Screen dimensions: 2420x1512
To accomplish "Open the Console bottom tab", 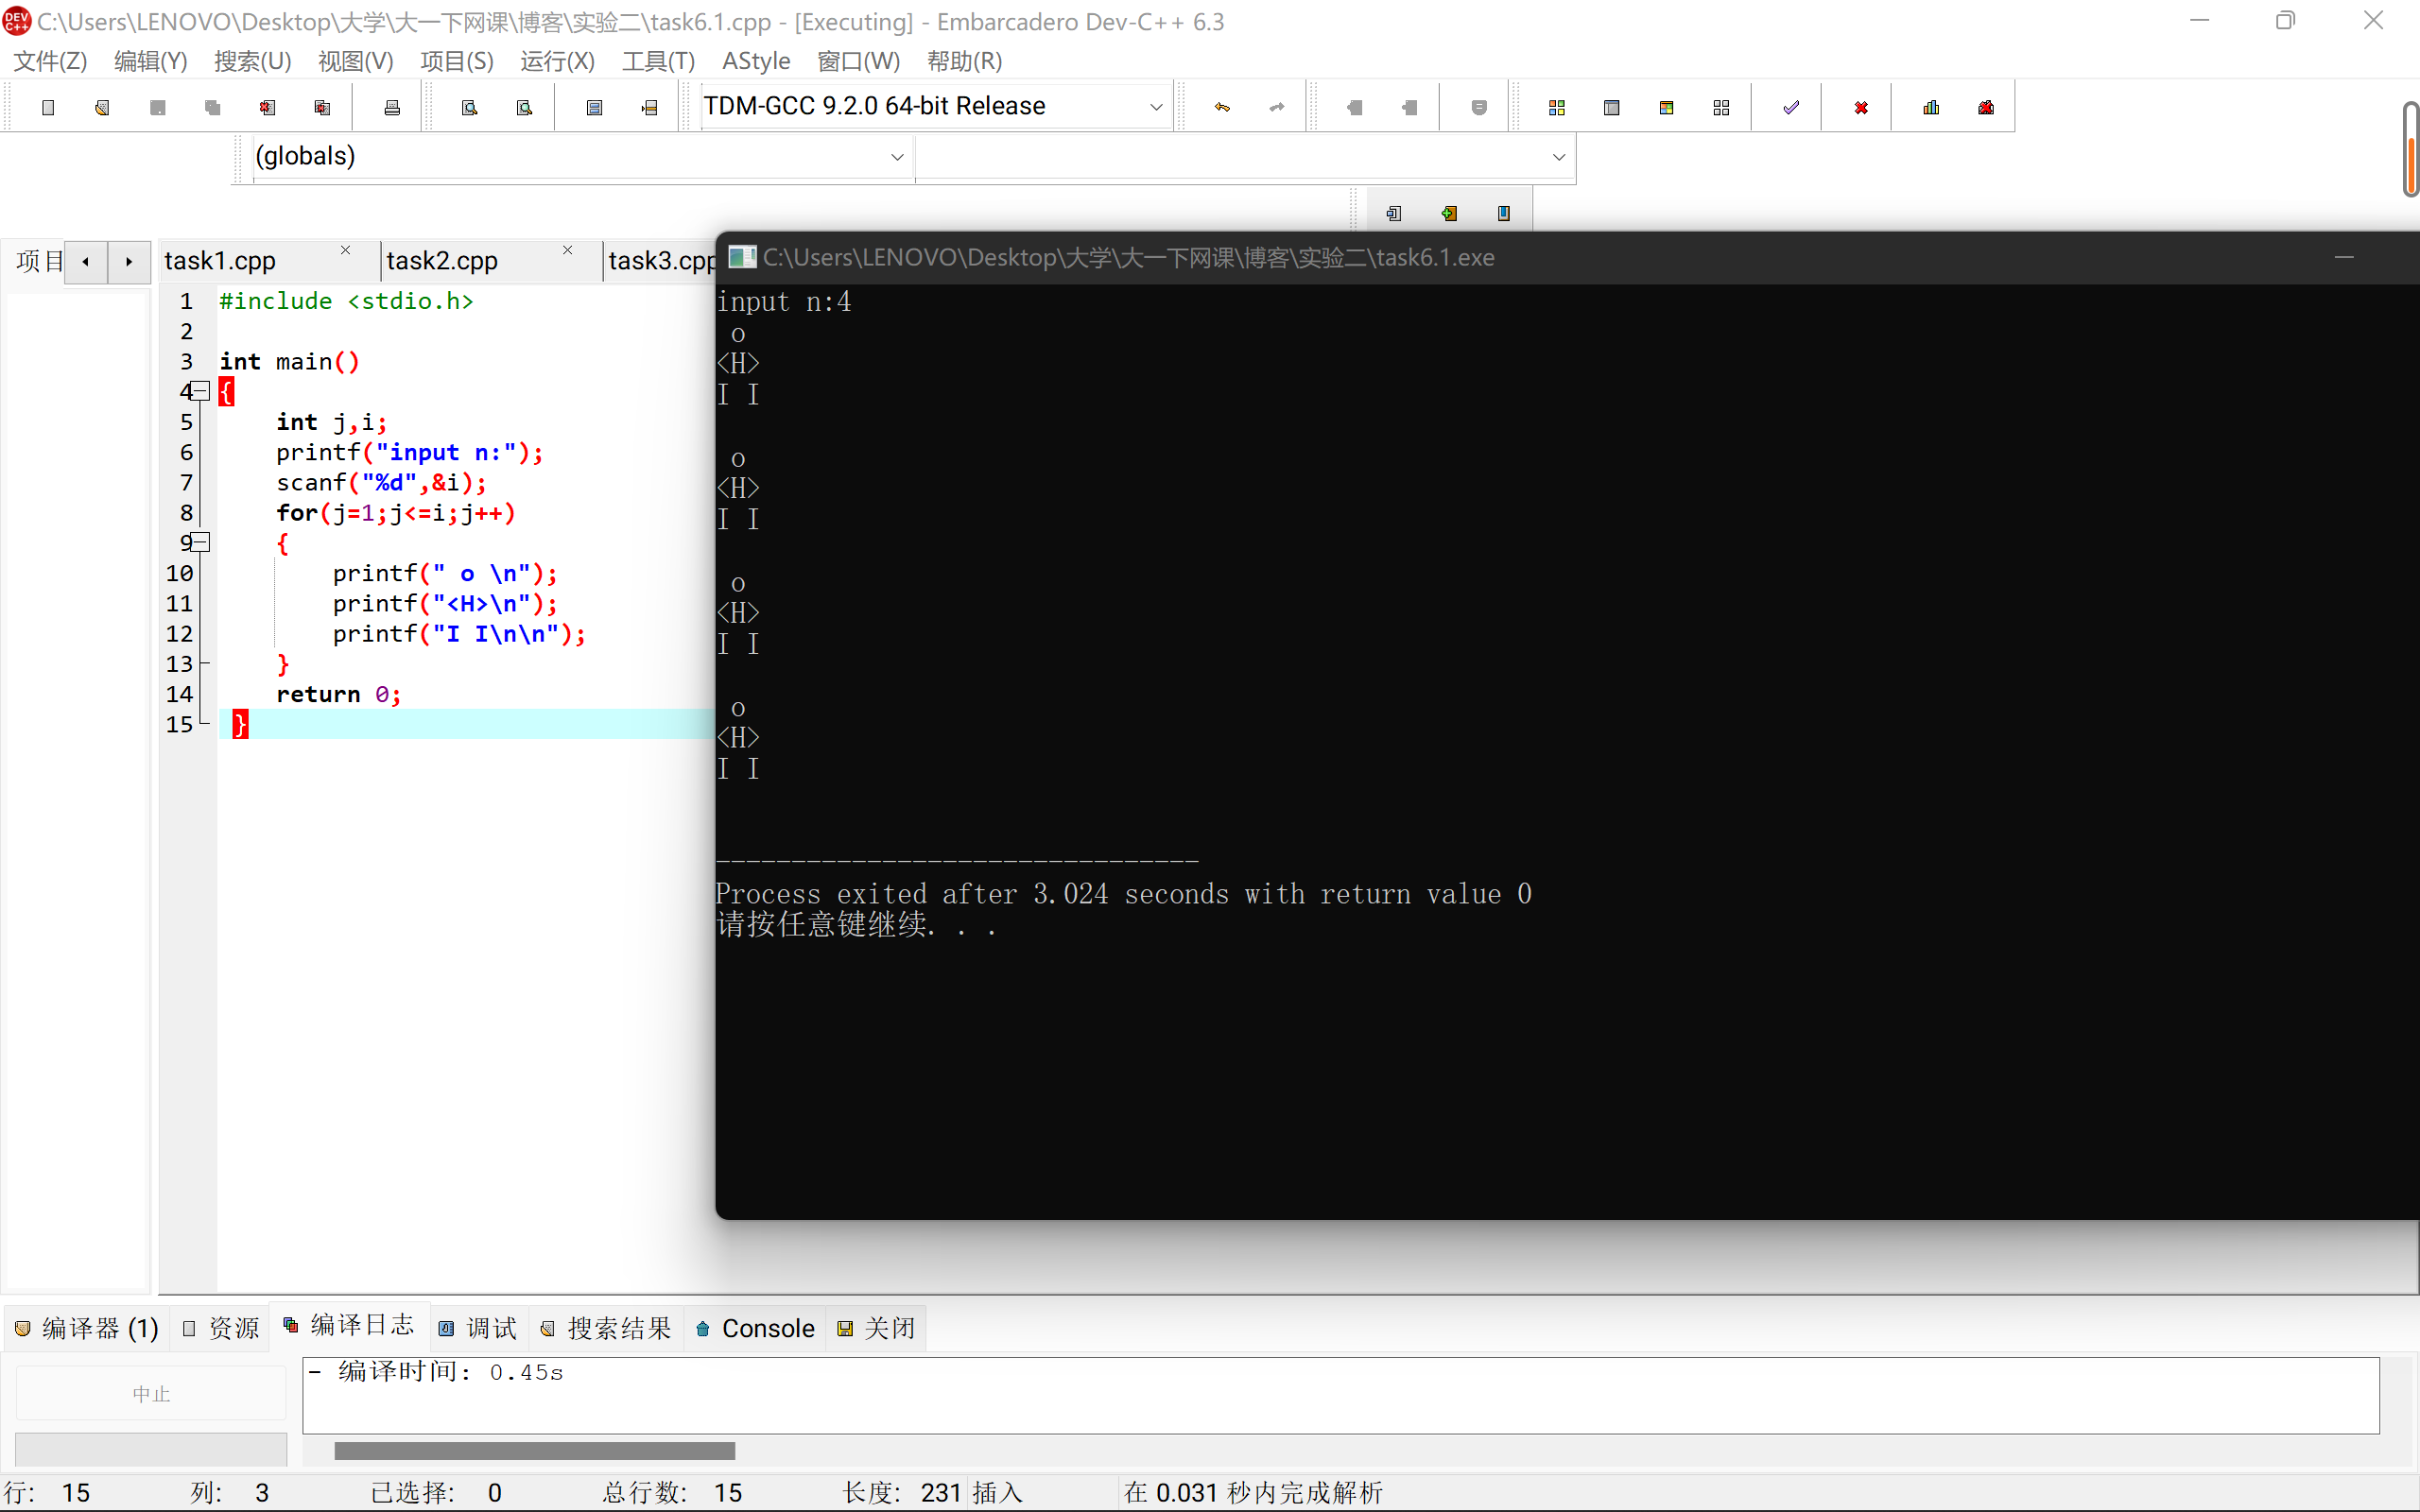I will [x=756, y=1328].
